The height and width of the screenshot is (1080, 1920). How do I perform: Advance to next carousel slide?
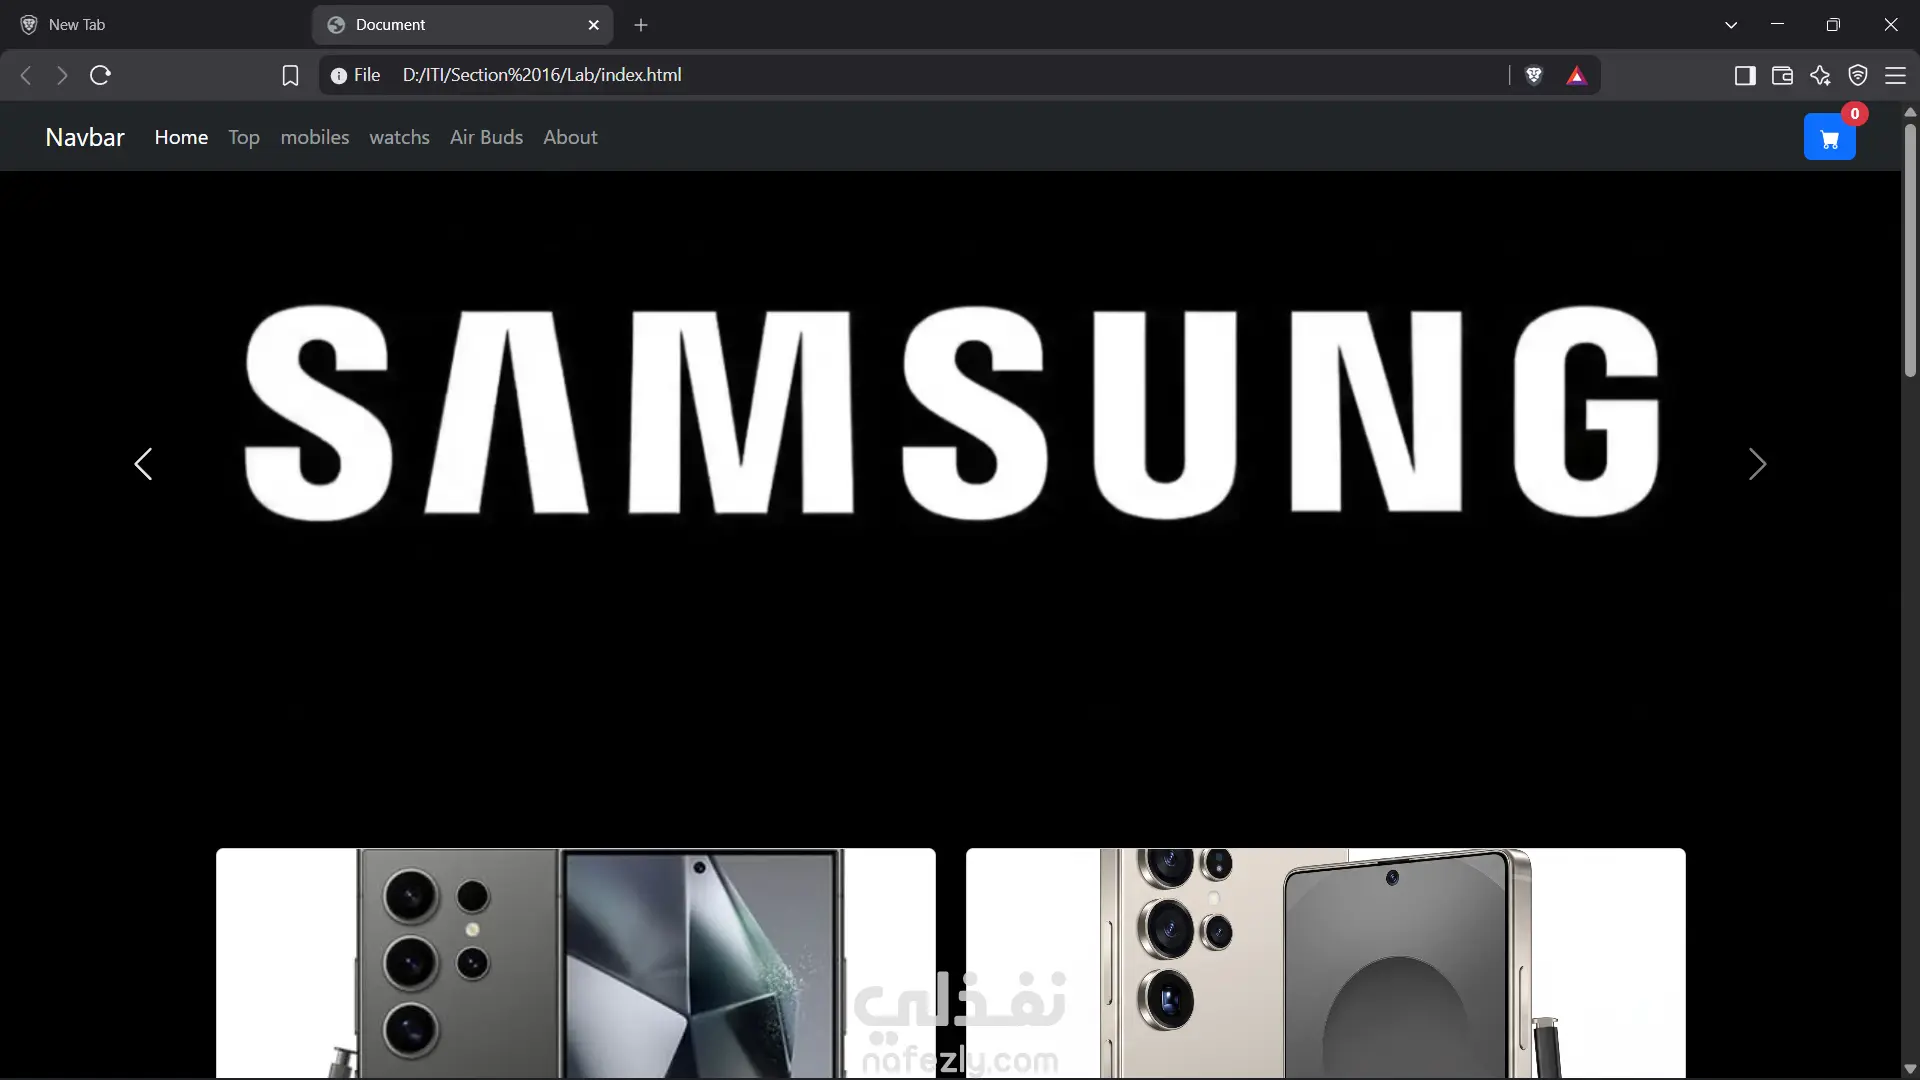[1757, 464]
